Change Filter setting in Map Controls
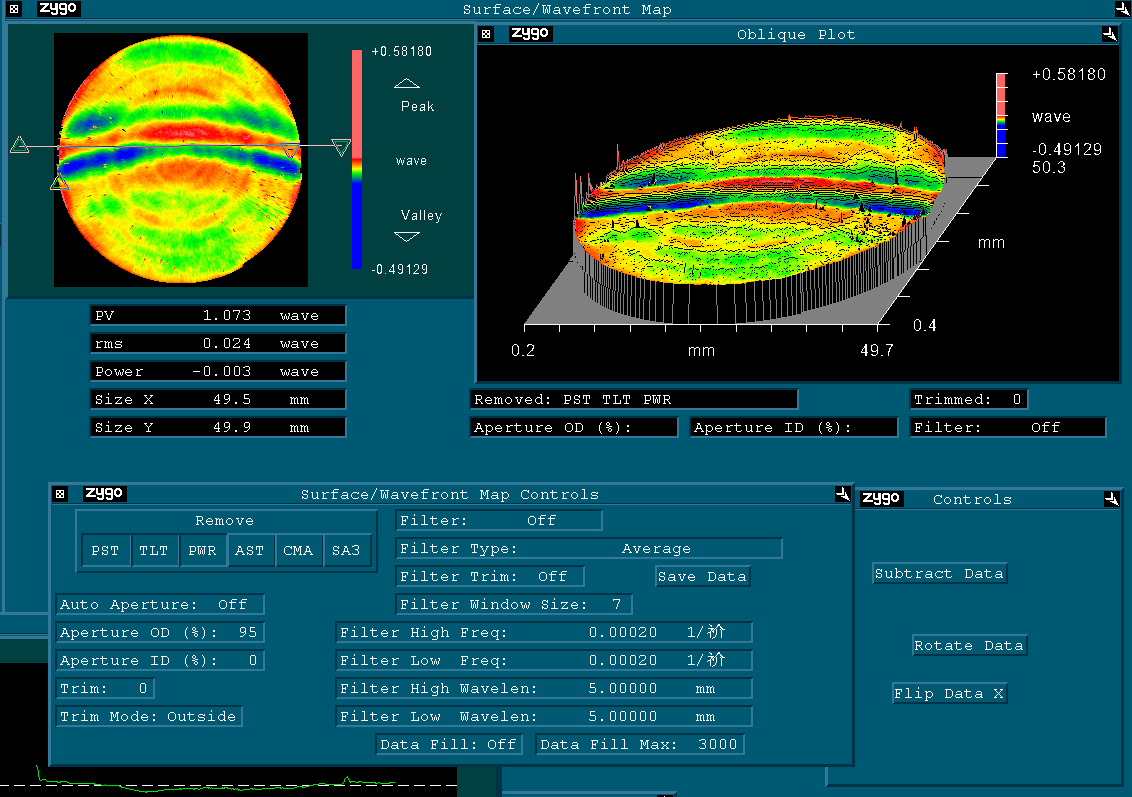Viewport: 1132px width, 797px height. coord(499,521)
